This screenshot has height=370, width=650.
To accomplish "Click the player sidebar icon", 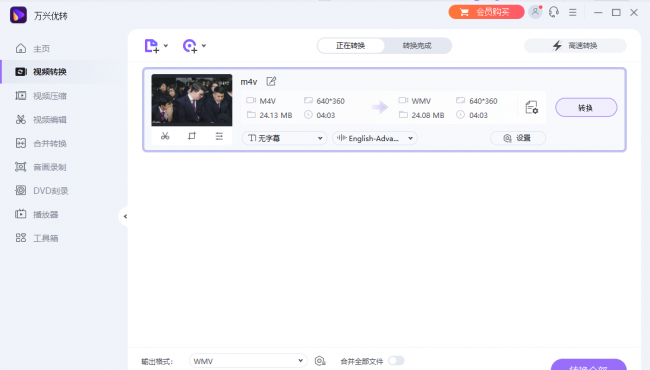I will (x=21, y=214).
